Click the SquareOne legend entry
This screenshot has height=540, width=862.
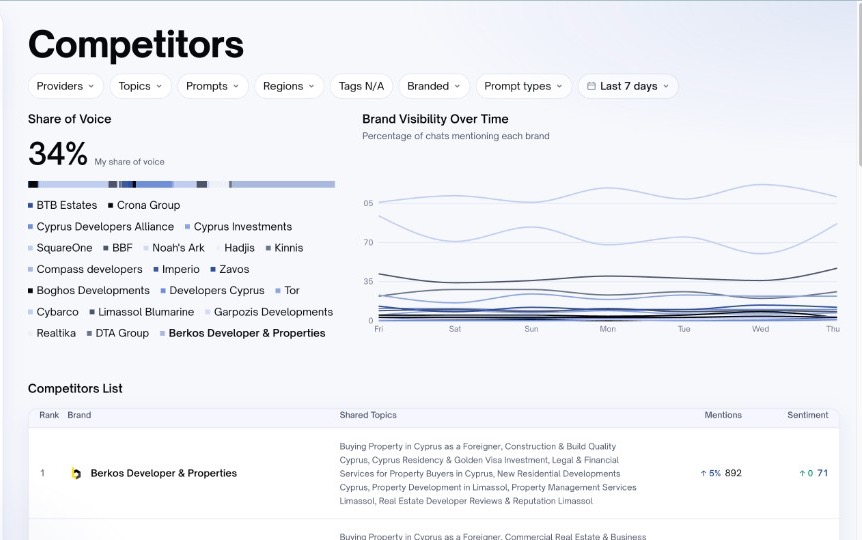[x=60, y=248]
